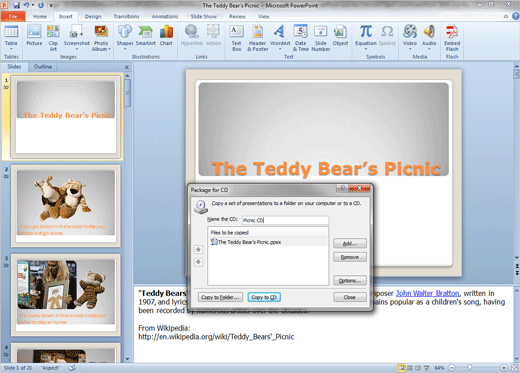
Task: Move file down in Package for CD list
Action: click(x=198, y=262)
